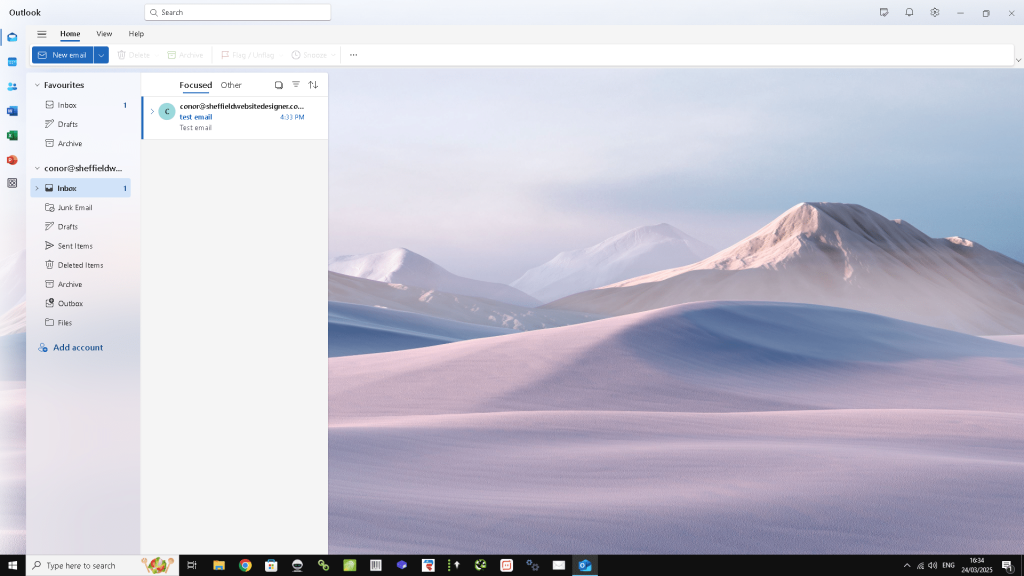Open the Outbox folder

81,304
